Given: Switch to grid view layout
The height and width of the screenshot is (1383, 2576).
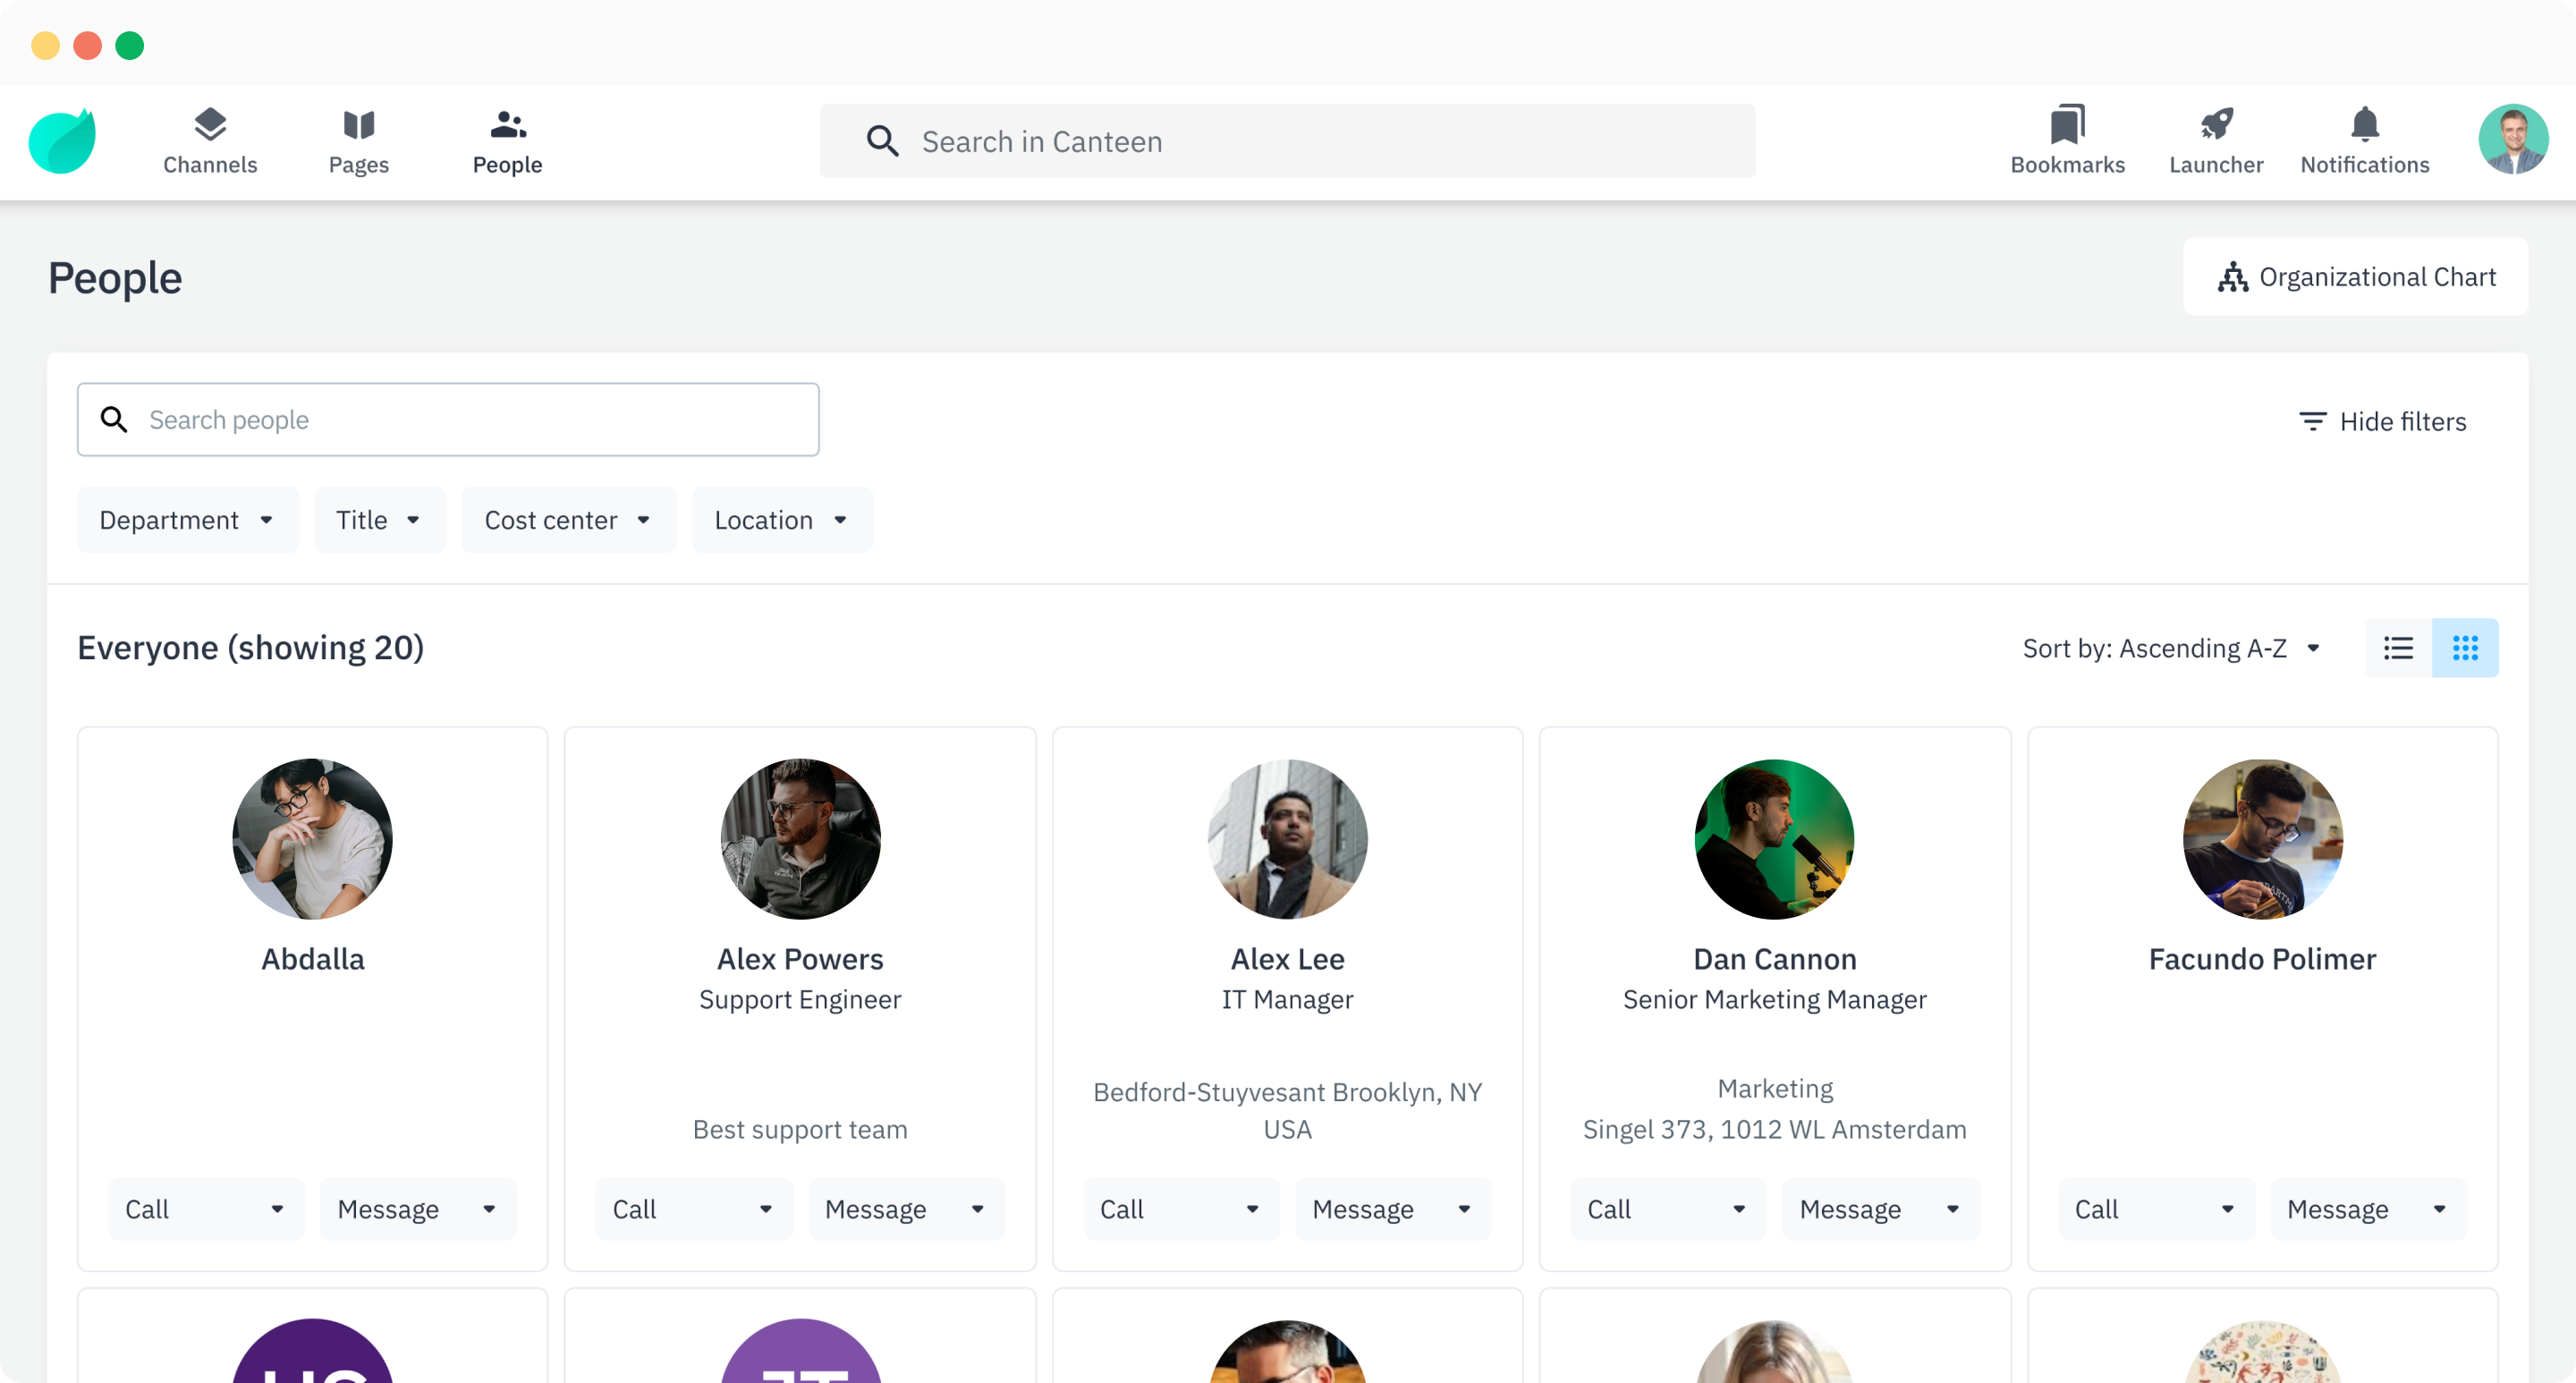Looking at the screenshot, I should pos(2465,648).
